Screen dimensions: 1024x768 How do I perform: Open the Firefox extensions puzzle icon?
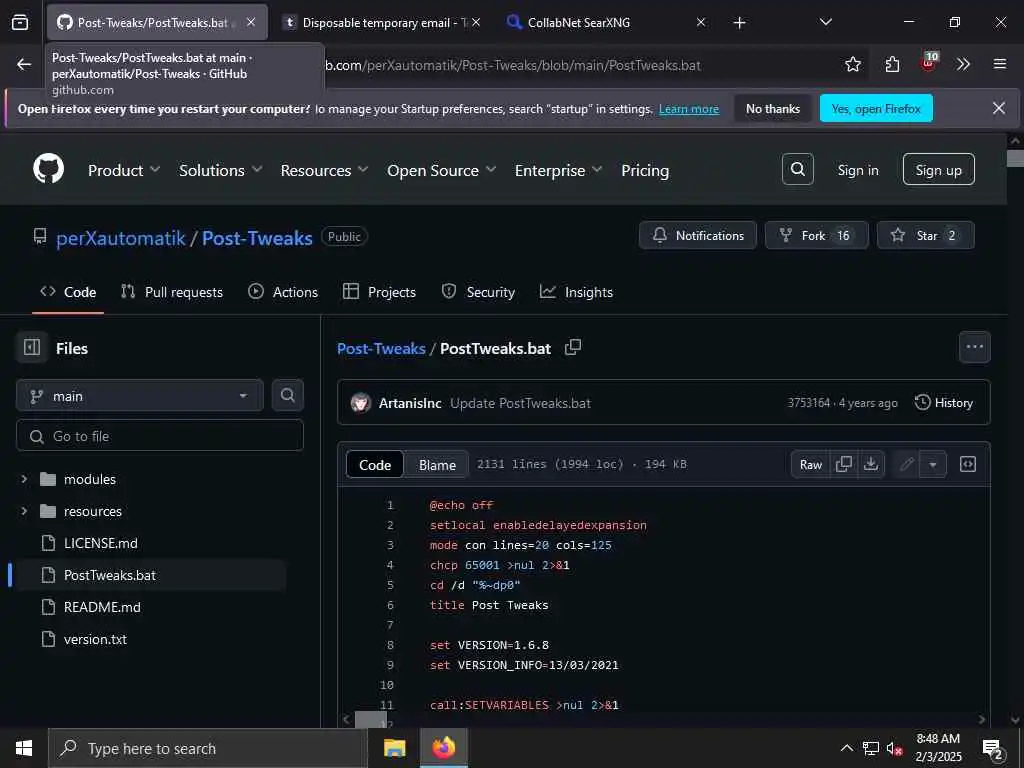coord(892,64)
